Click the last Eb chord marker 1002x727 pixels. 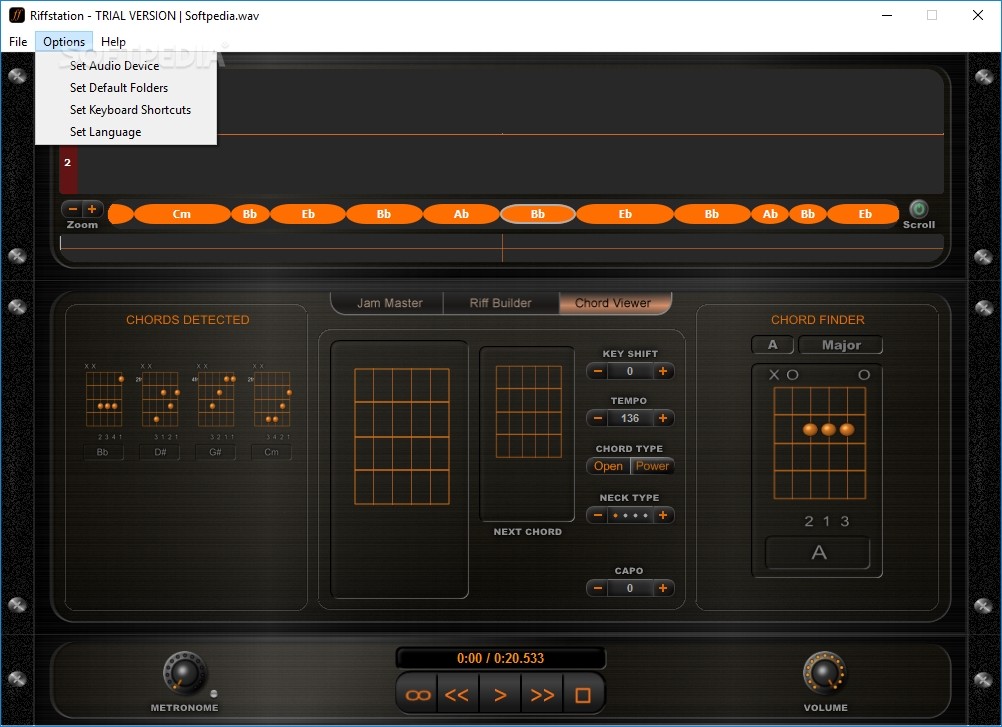[x=864, y=214]
